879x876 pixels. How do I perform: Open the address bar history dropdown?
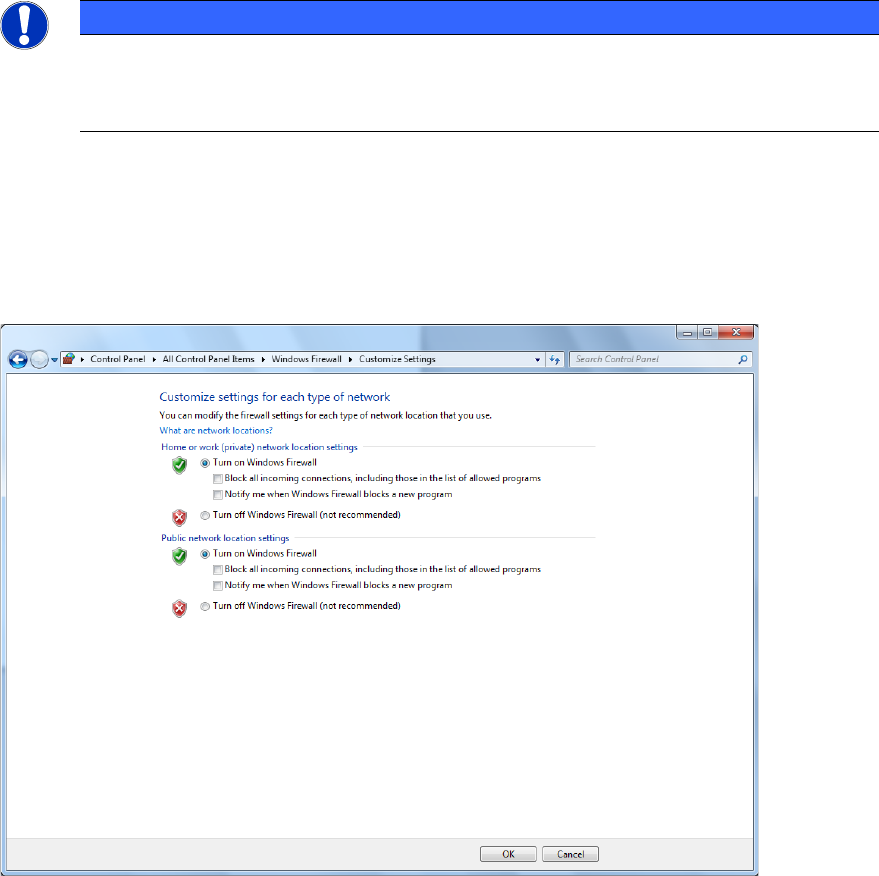538,360
